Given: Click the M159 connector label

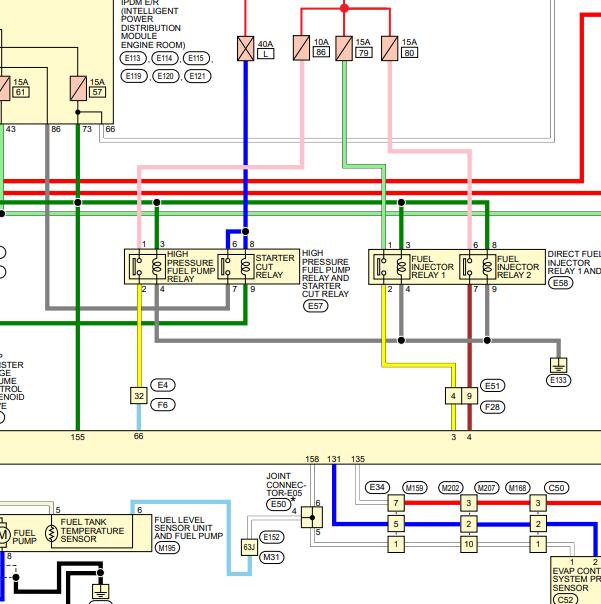Looking at the screenshot, I should click(415, 488).
